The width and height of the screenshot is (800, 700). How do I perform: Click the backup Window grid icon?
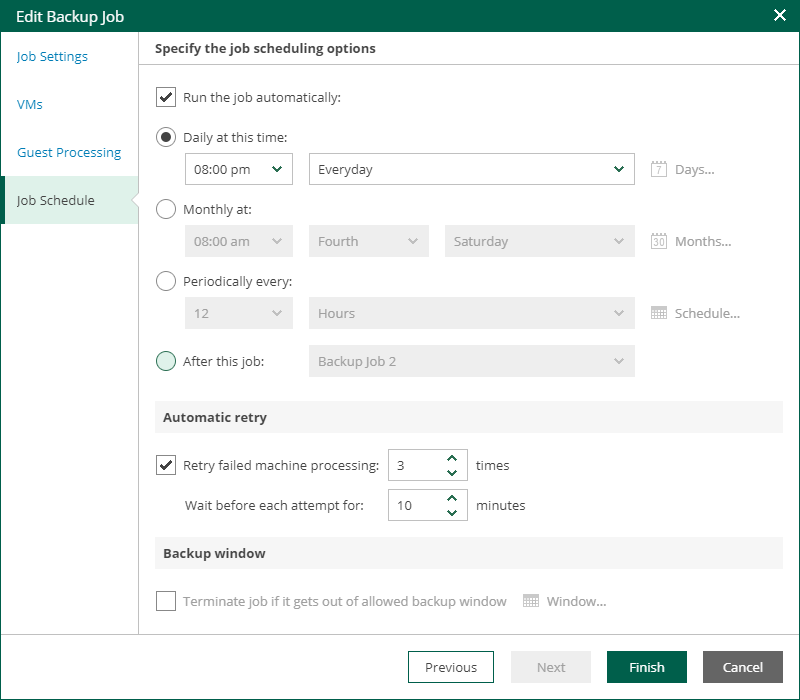531,601
